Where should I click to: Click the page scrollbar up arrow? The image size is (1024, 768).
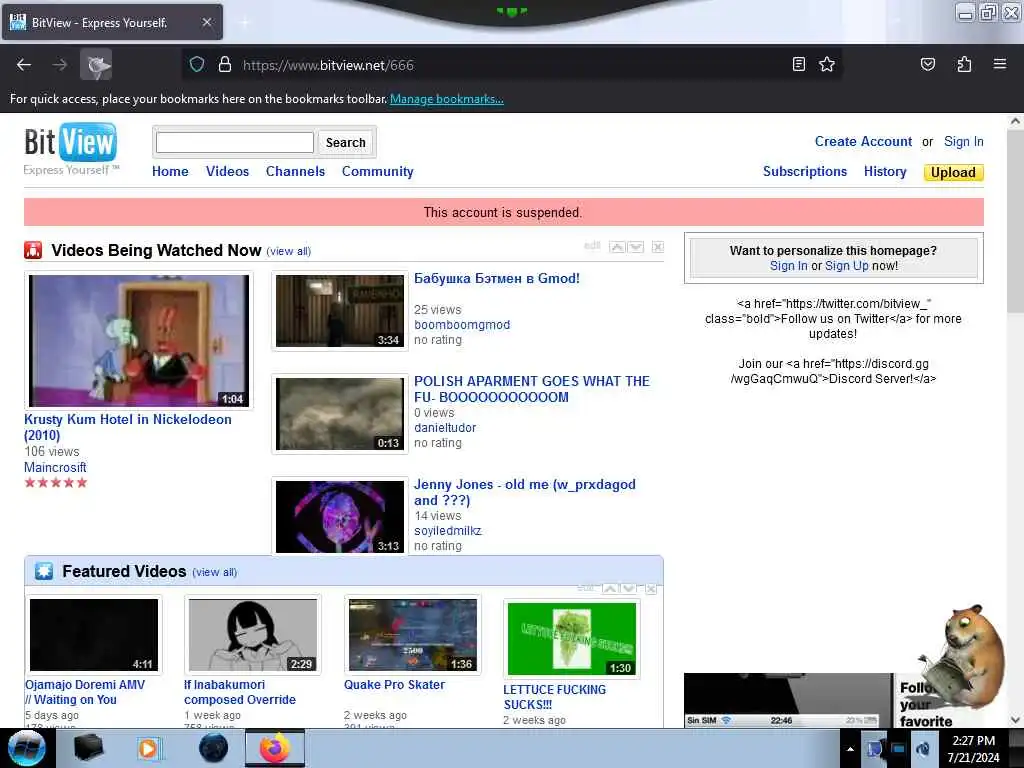pyautogui.click(x=1015, y=121)
